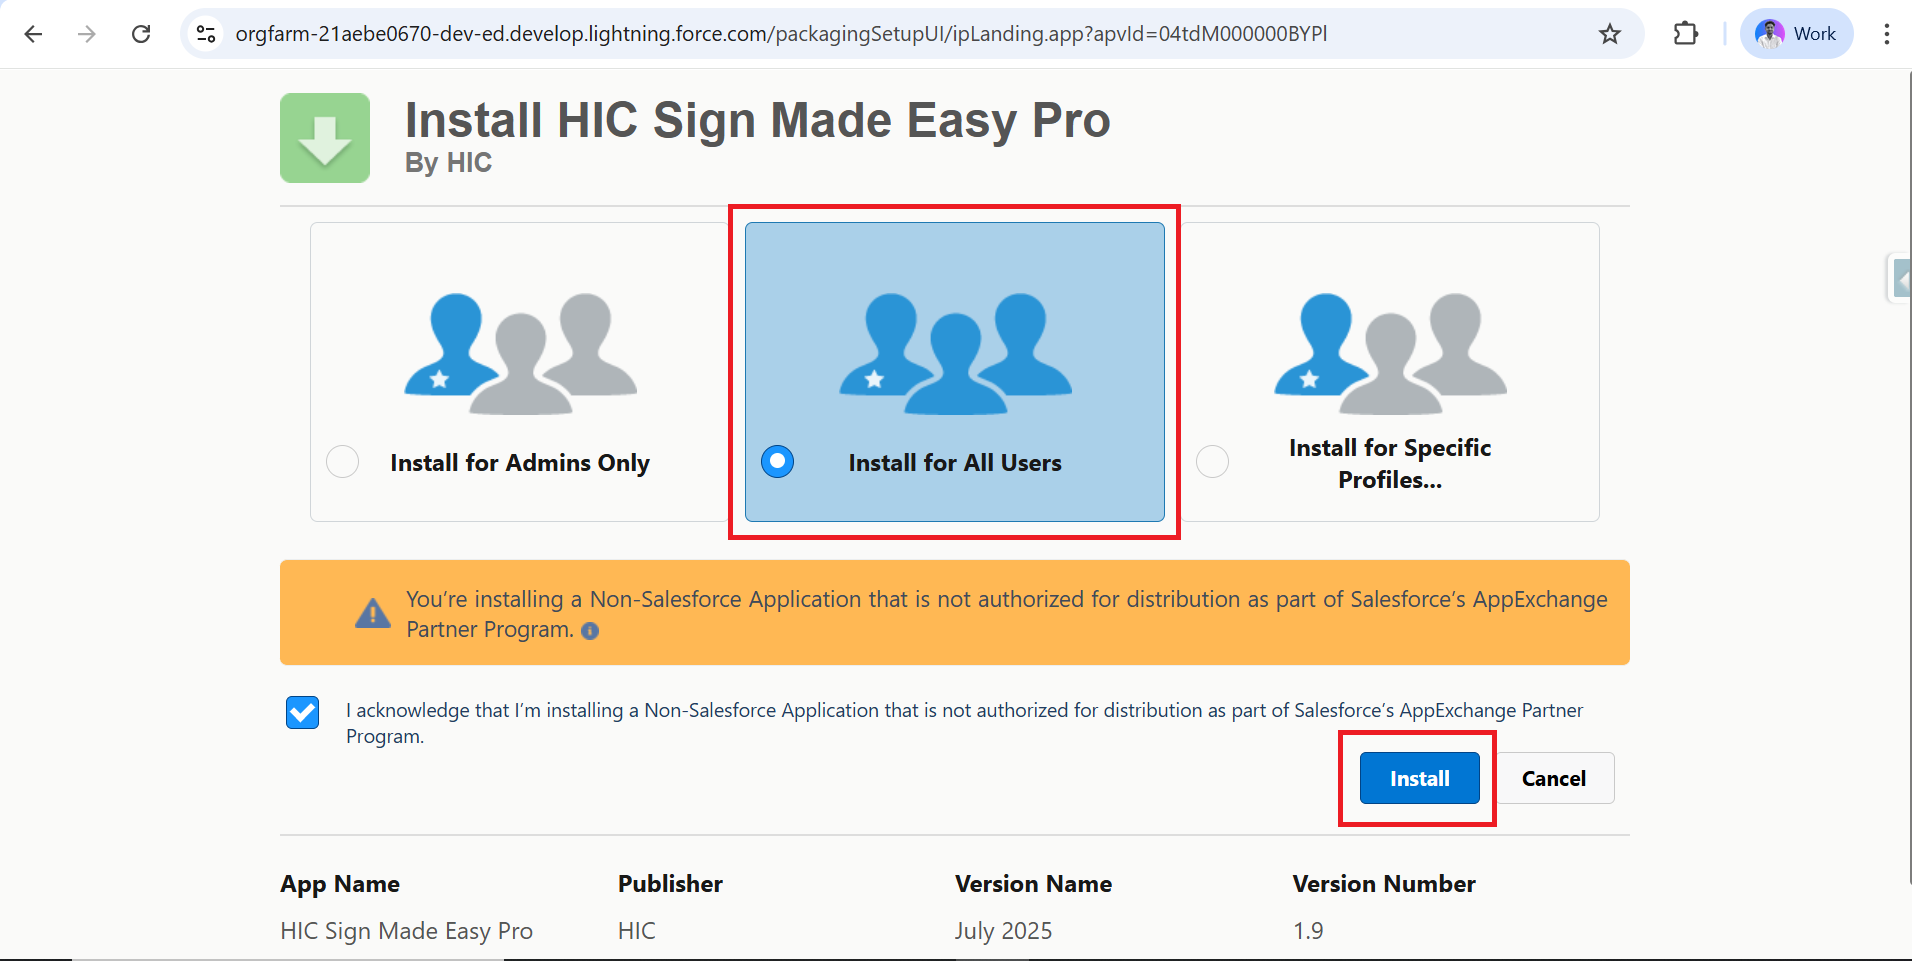Viewport: 1912px width, 961px height.
Task: Uncheck the Non-Salesforce acknowledgment checkbox
Action: click(302, 713)
